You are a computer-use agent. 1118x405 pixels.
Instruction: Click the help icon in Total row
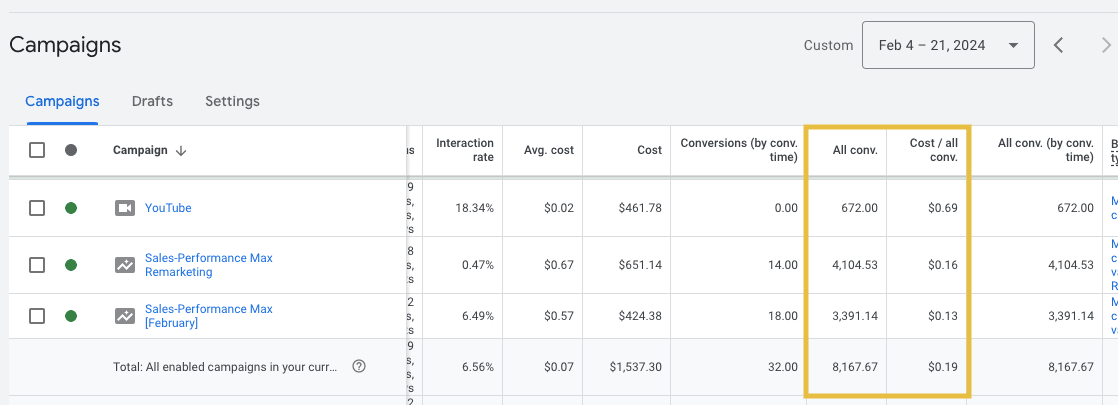[359, 367]
